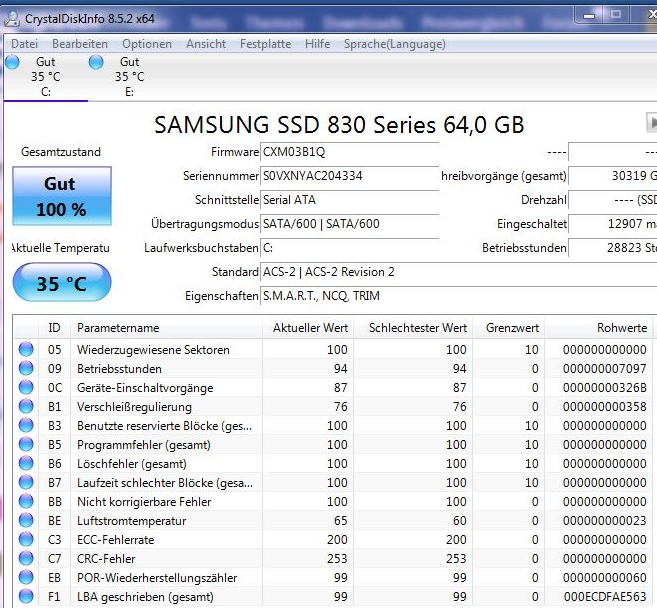Click the Eingeschaltet value 12907
The width and height of the screenshot is (657, 608).
613,224
